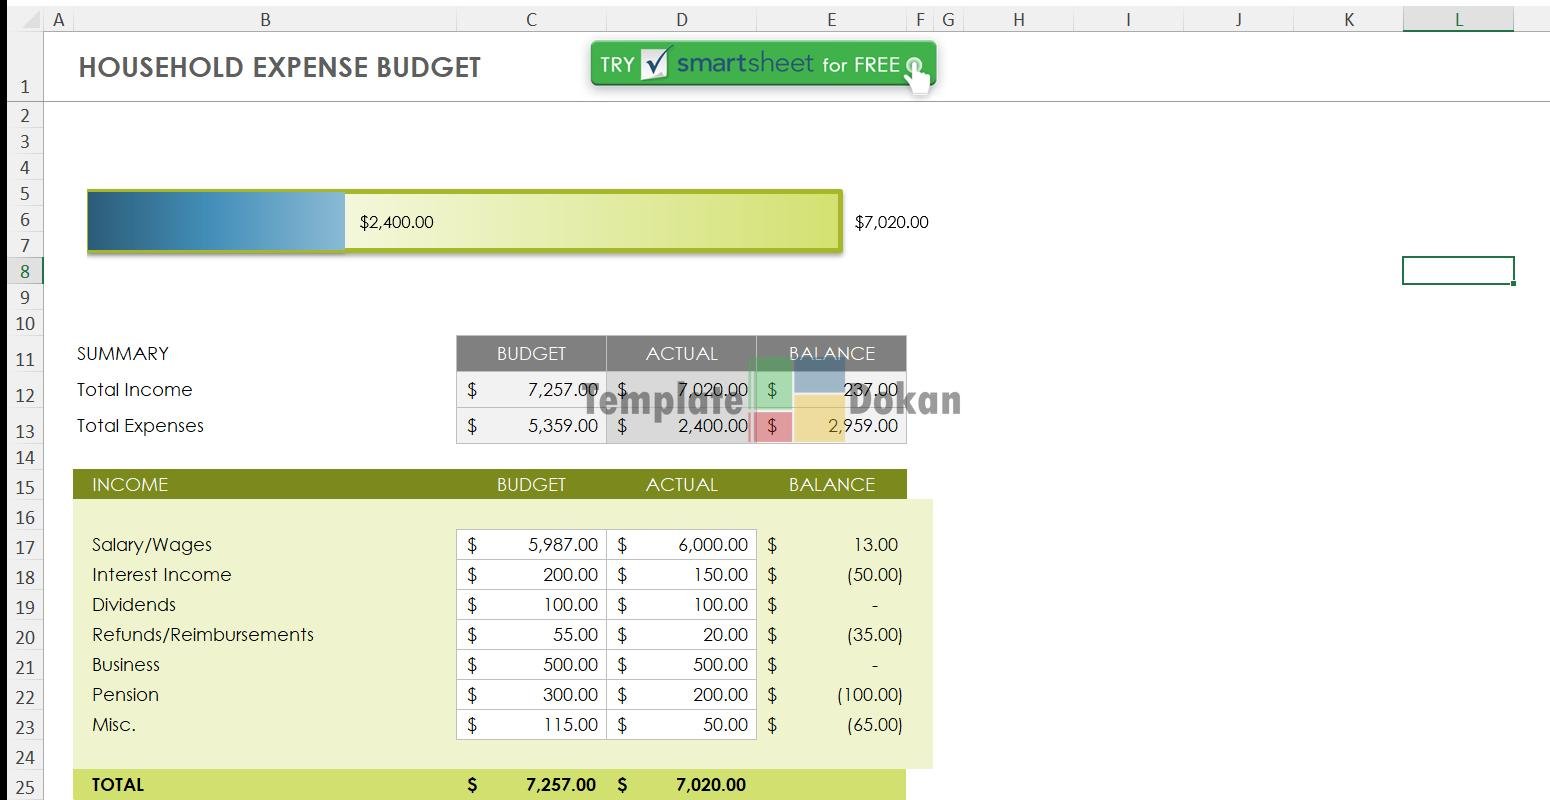
Task: Click the HOUSEHOLD EXPENSE BUDGET title cell
Action: (279, 67)
